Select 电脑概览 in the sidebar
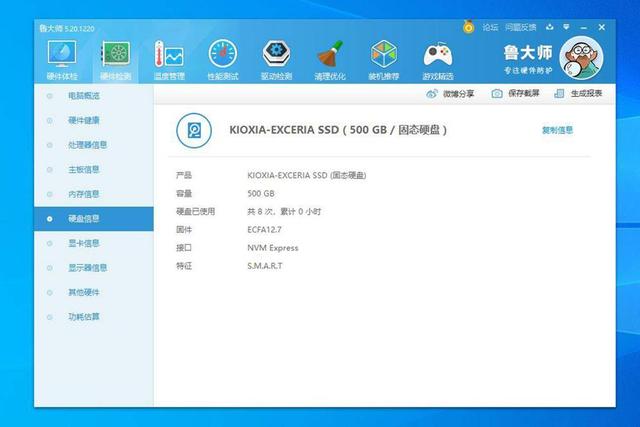The image size is (640, 427). [94, 96]
